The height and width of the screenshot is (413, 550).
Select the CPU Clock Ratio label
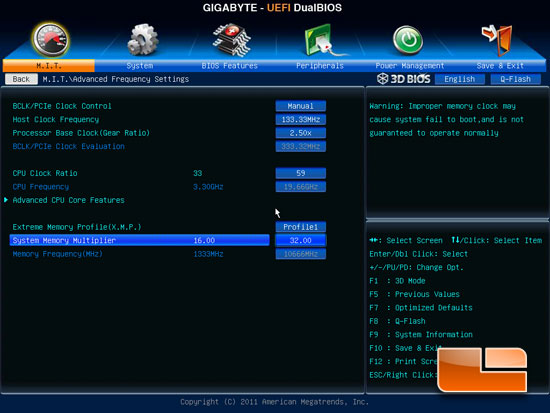(45, 173)
